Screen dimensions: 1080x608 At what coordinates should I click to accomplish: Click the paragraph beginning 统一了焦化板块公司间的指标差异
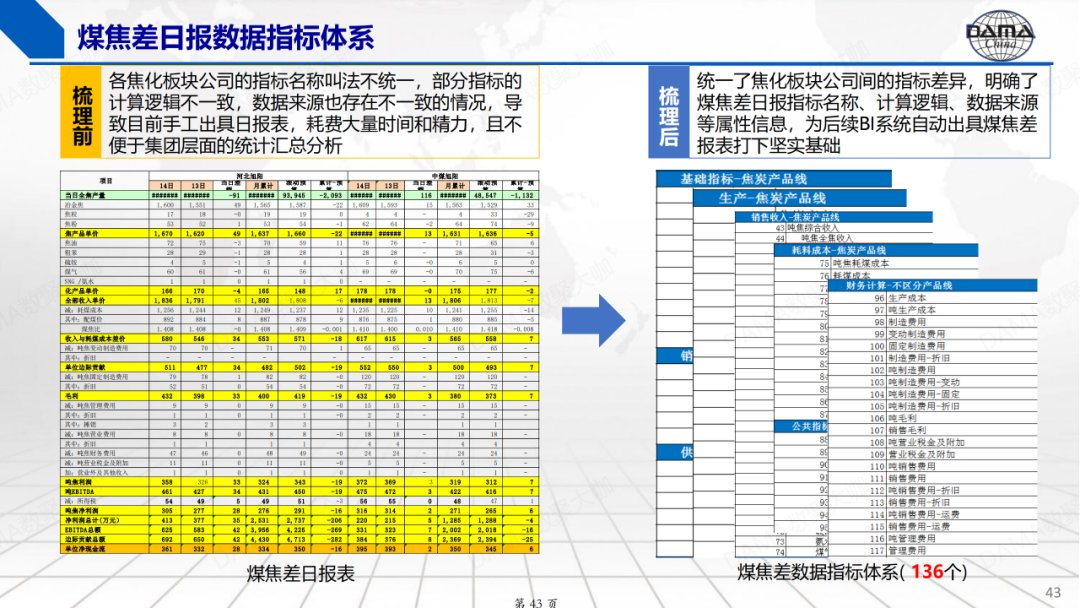[x=867, y=113]
